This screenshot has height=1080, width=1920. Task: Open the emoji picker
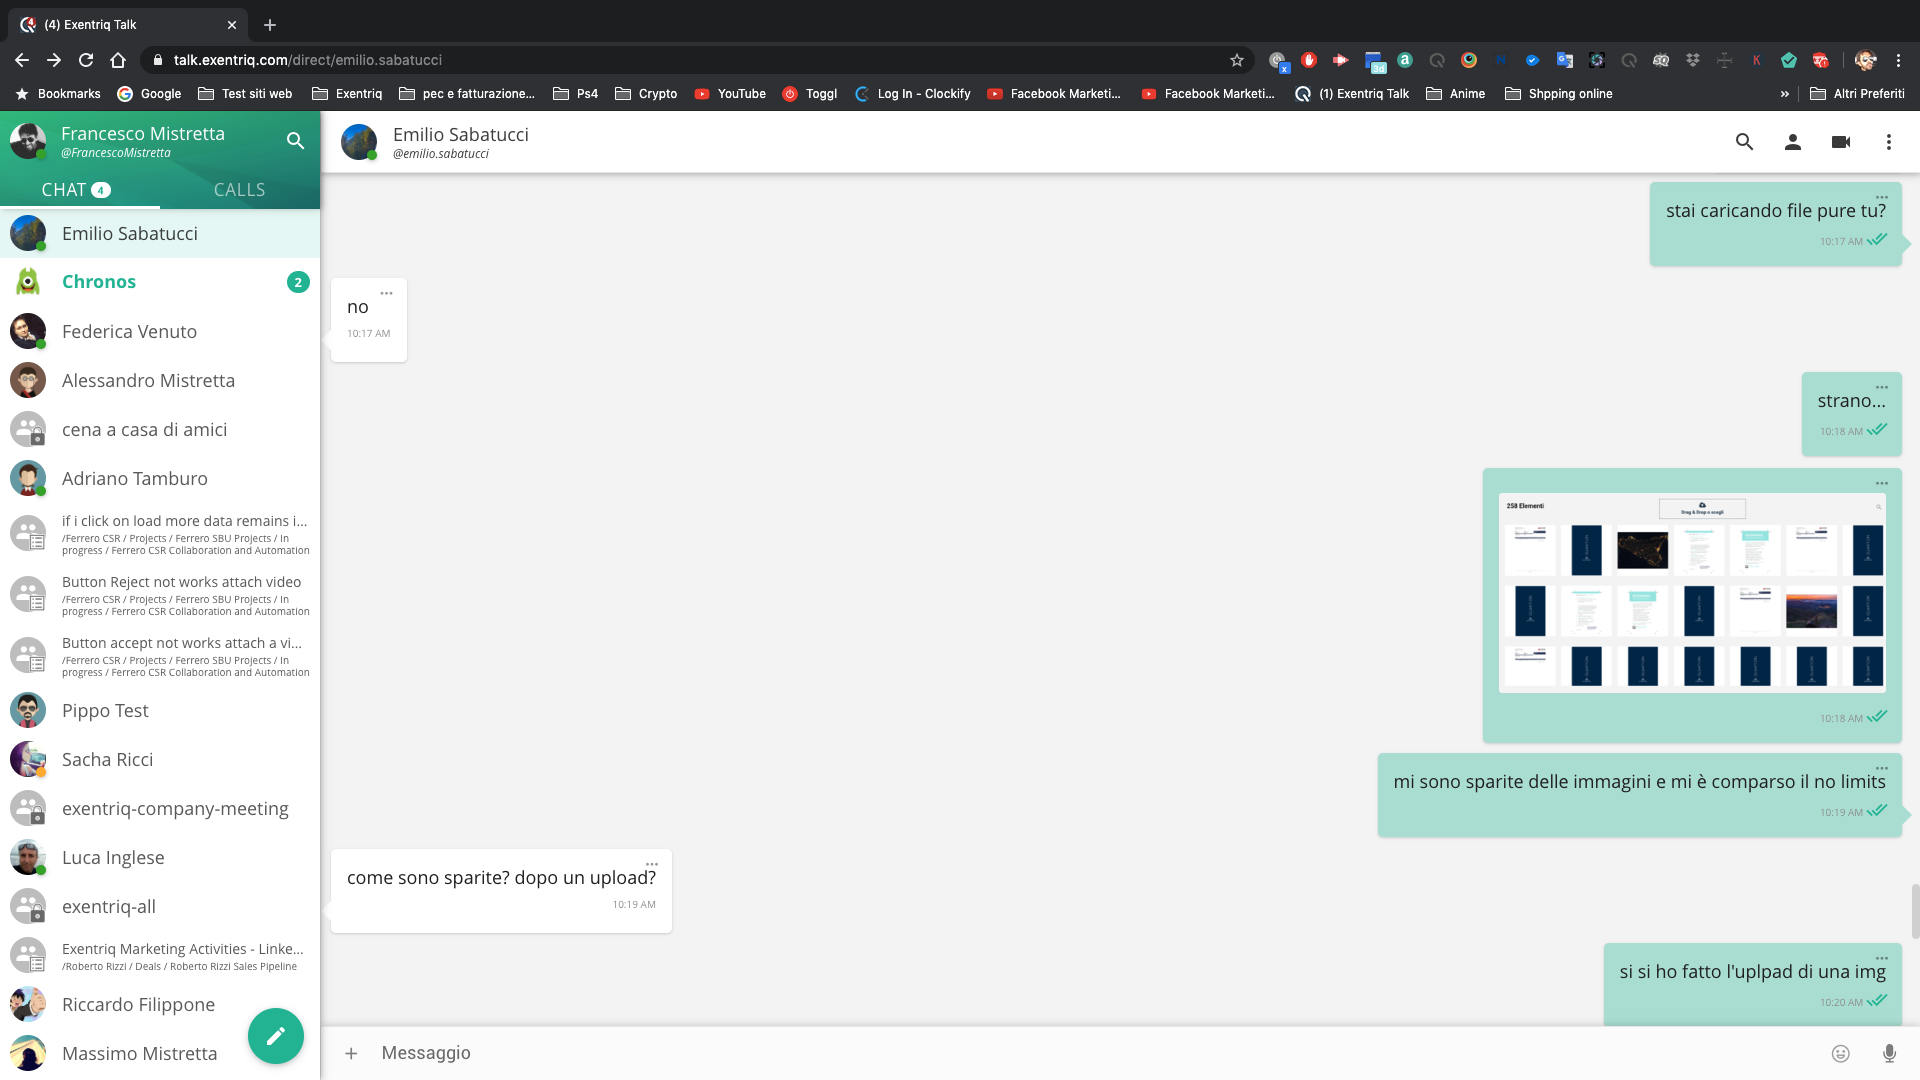tap(1840, 1053)
